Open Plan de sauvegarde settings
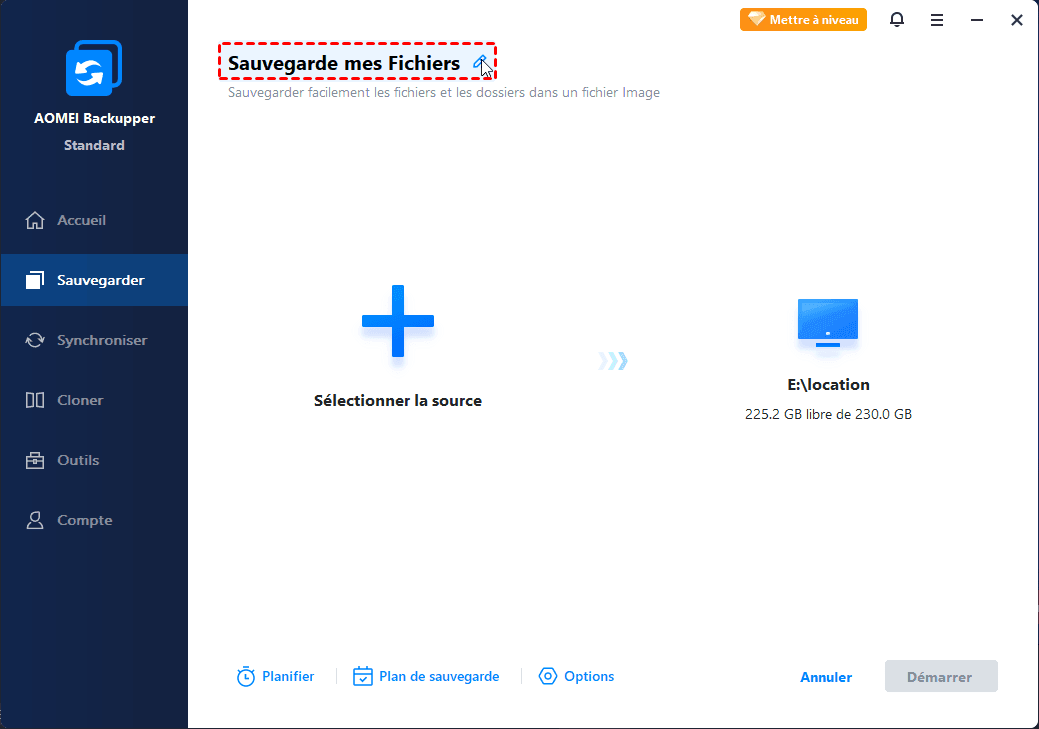The width and height of the screenshot is (1039, 729). tap(426, 677)
